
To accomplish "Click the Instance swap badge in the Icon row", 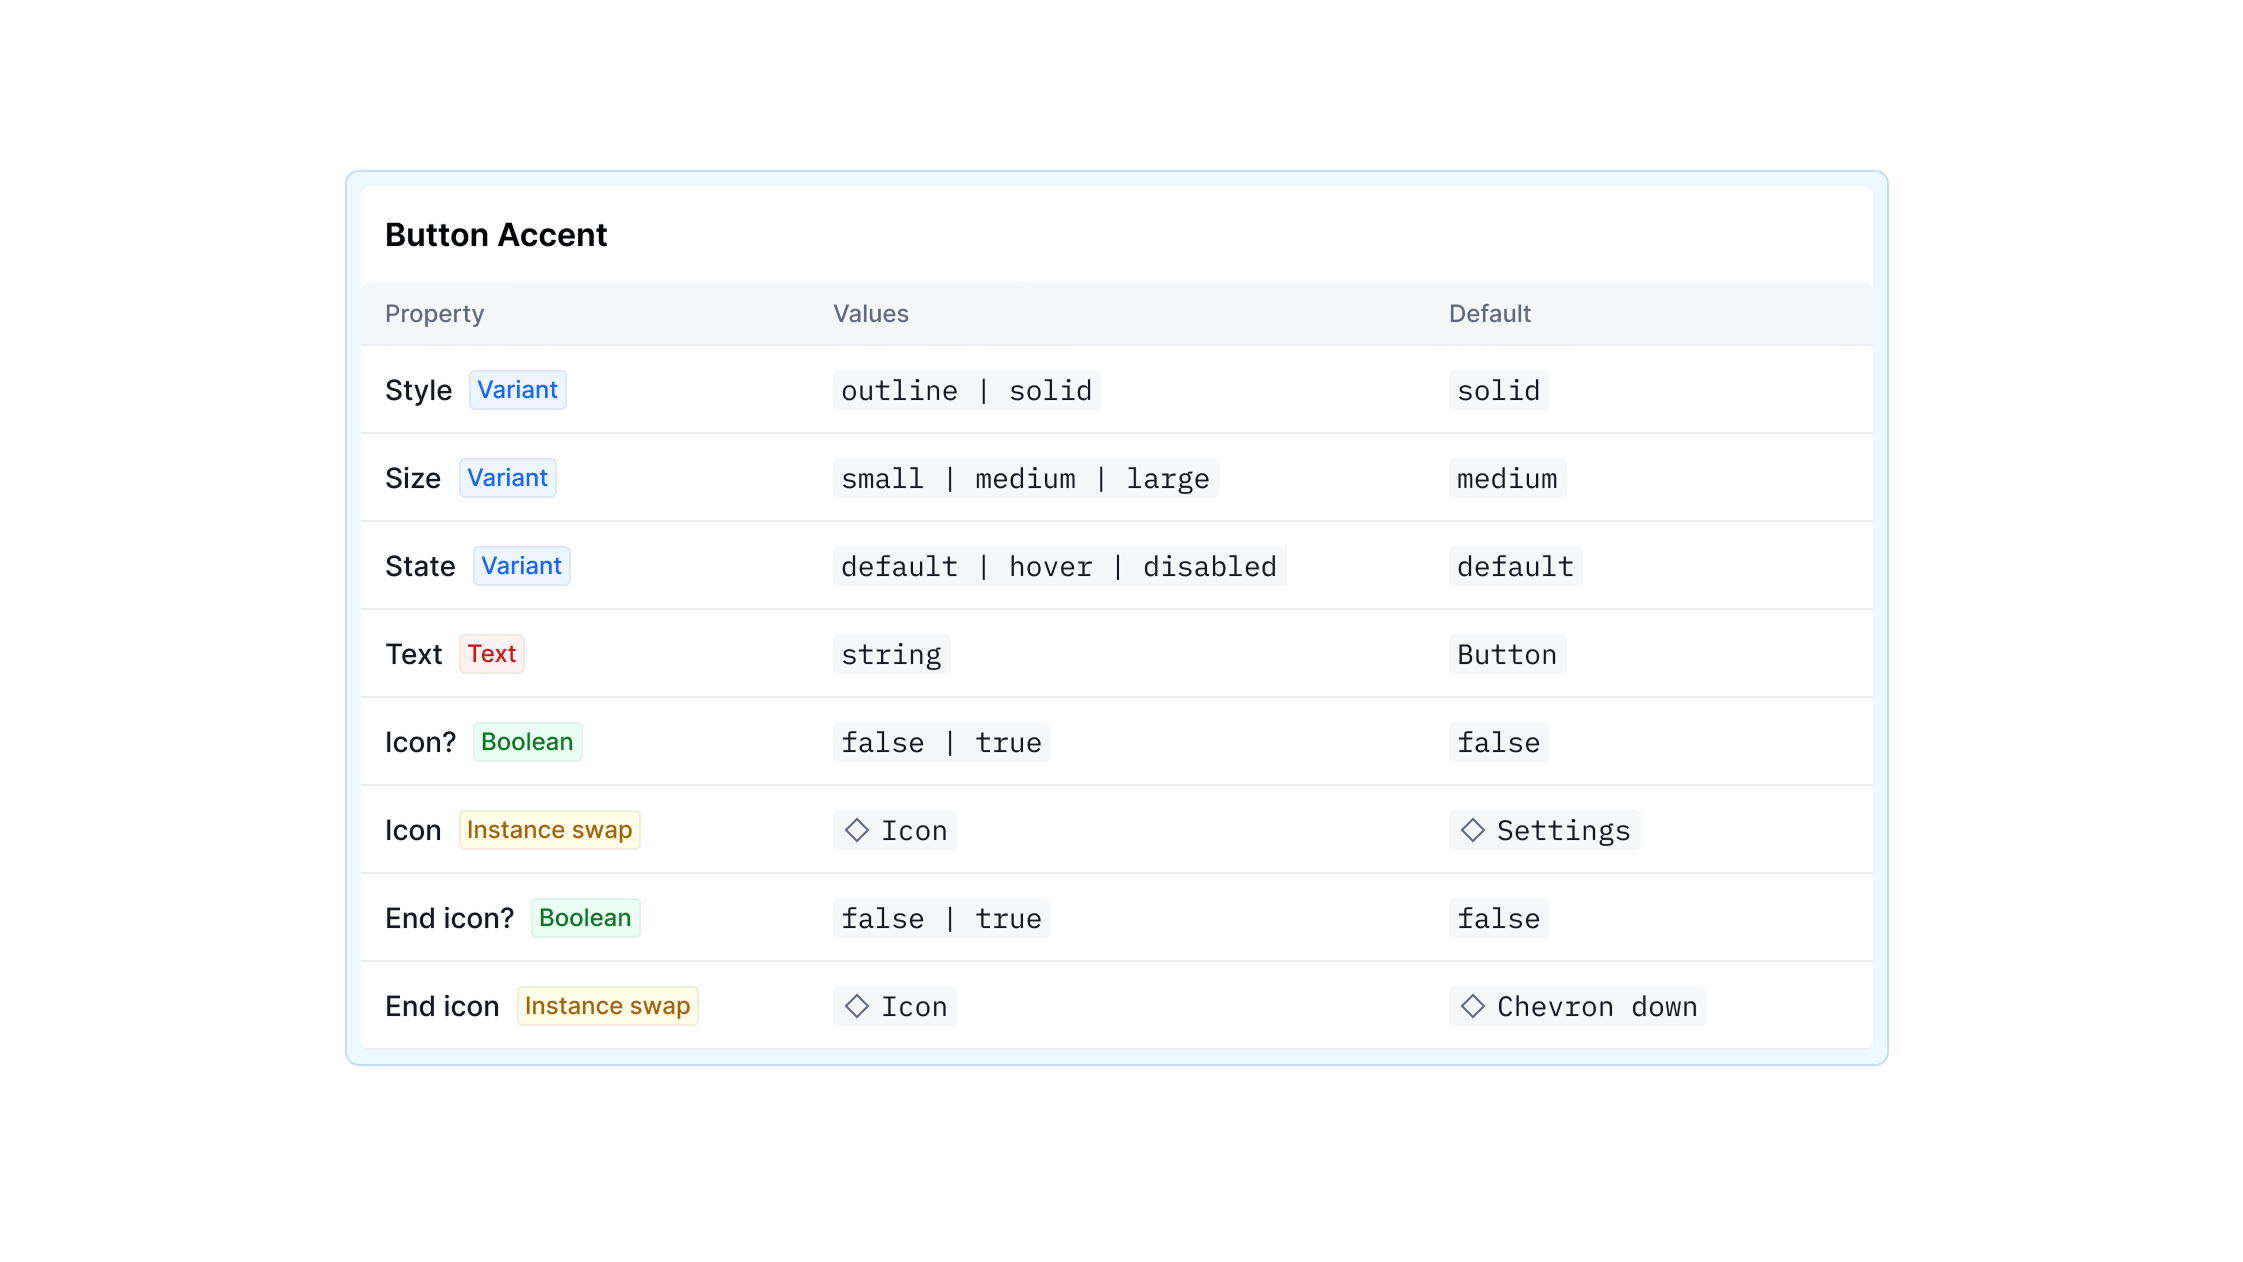I will pyautogui.click(x=549, y=830).
